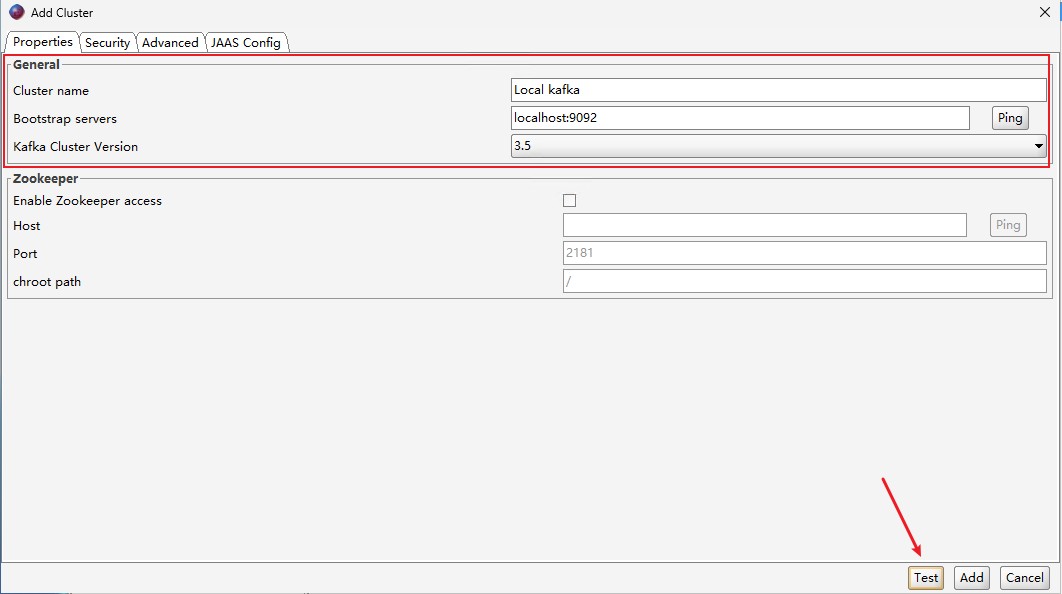Click the chroot path field

(805, 281)
